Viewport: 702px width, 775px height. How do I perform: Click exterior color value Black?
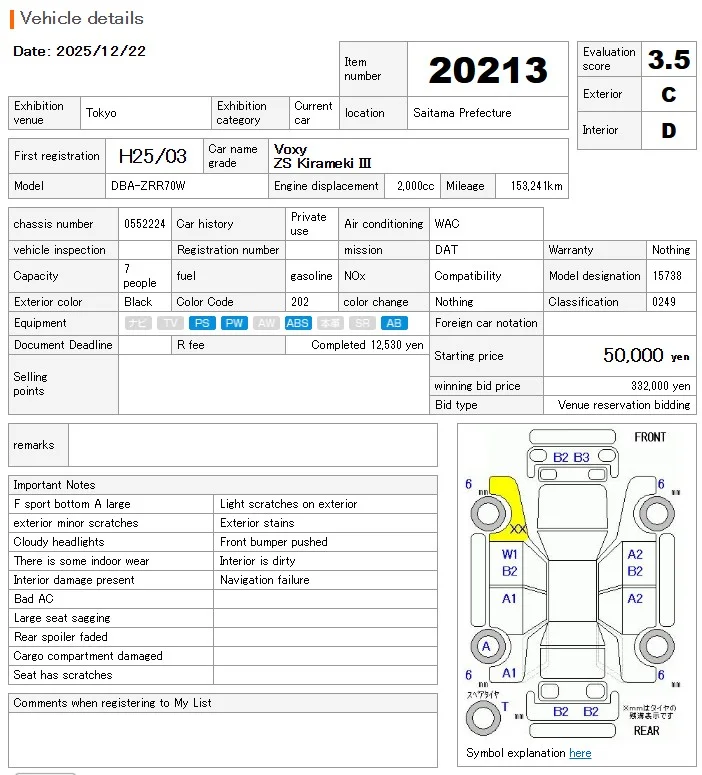coord(138,302)
